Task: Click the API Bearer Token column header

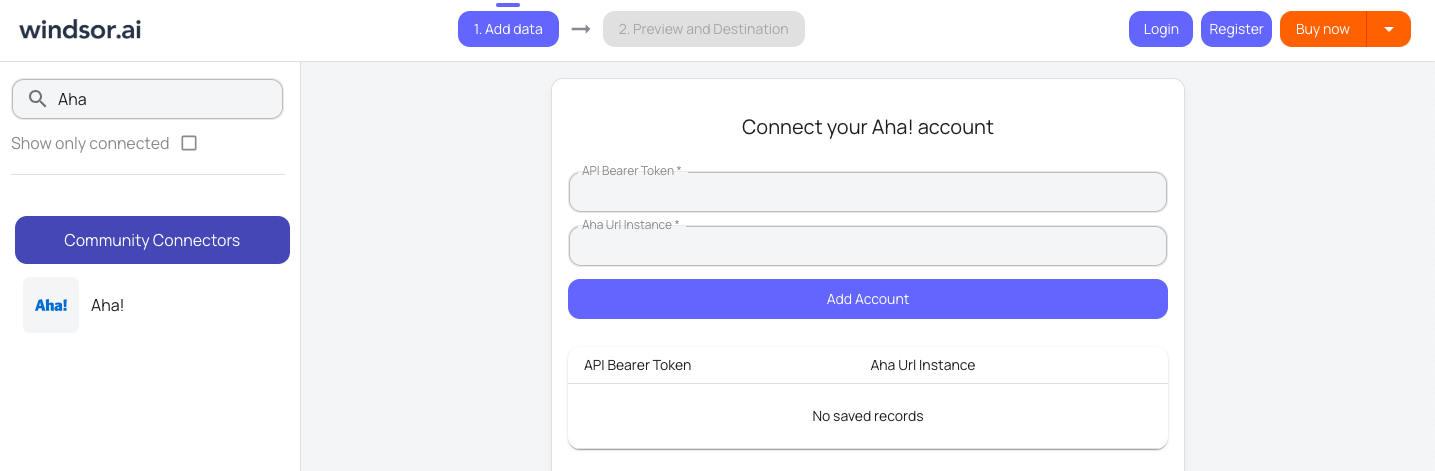Action: coord(637,365)
